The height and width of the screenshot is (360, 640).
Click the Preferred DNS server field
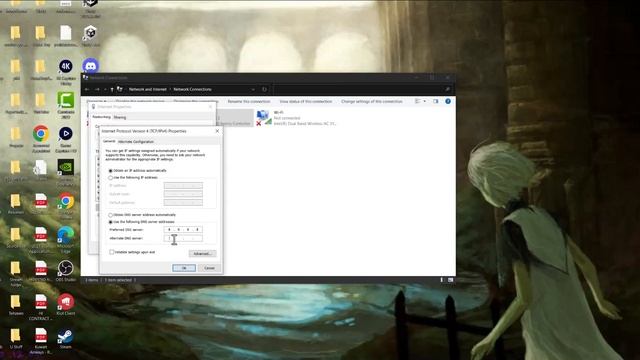click(x=183, y=229)
